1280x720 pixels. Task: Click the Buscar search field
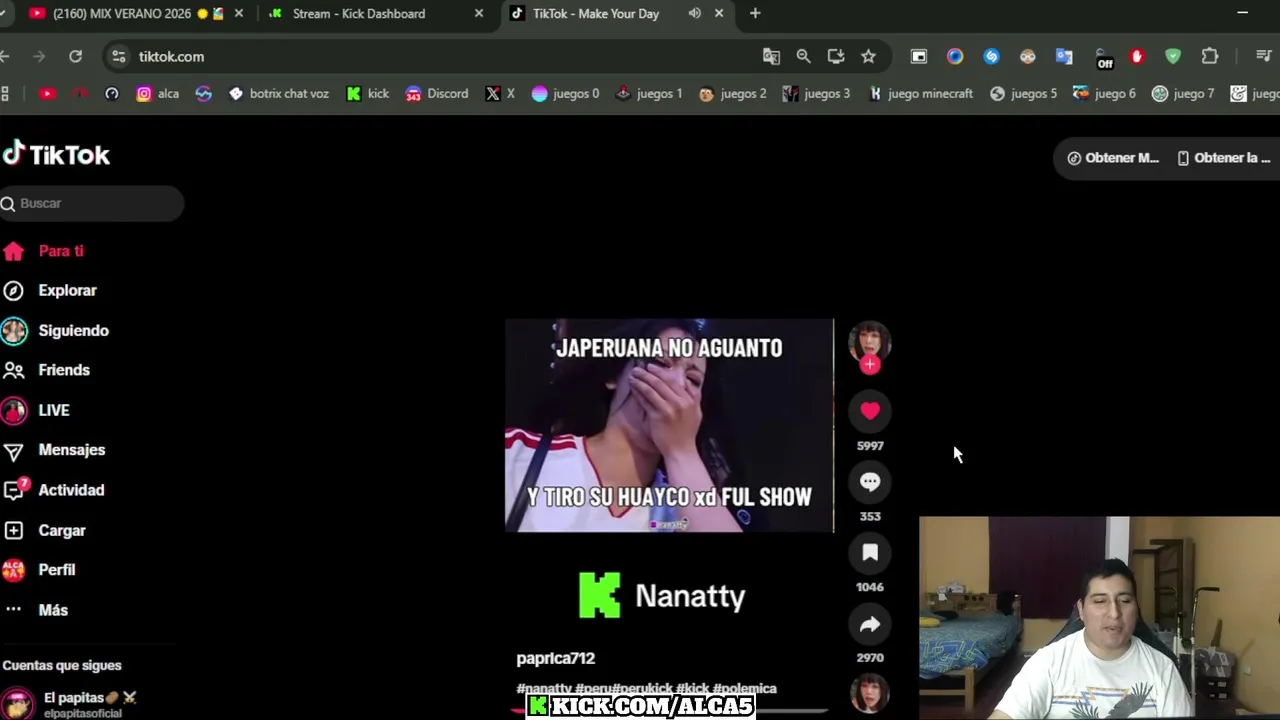pyautogui.click(x=92, y=203)
